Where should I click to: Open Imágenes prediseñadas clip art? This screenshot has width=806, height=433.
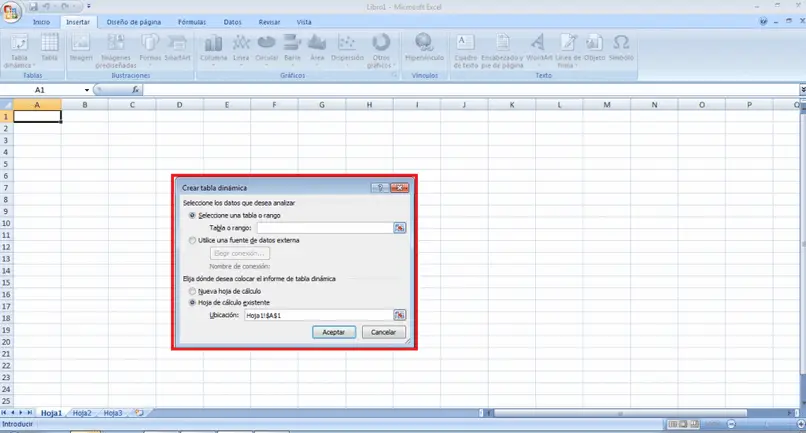(x=116, y=51)
